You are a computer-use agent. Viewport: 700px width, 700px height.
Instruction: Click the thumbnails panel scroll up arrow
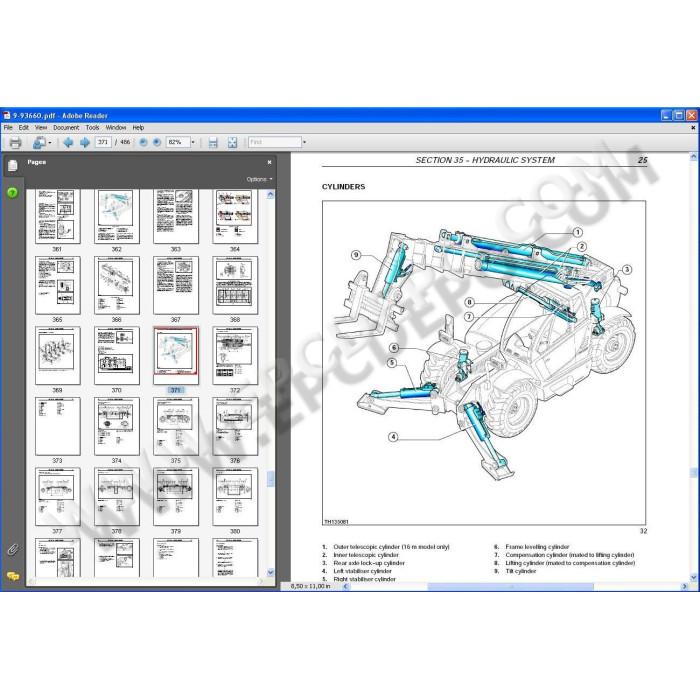click(x=270, y=195)
